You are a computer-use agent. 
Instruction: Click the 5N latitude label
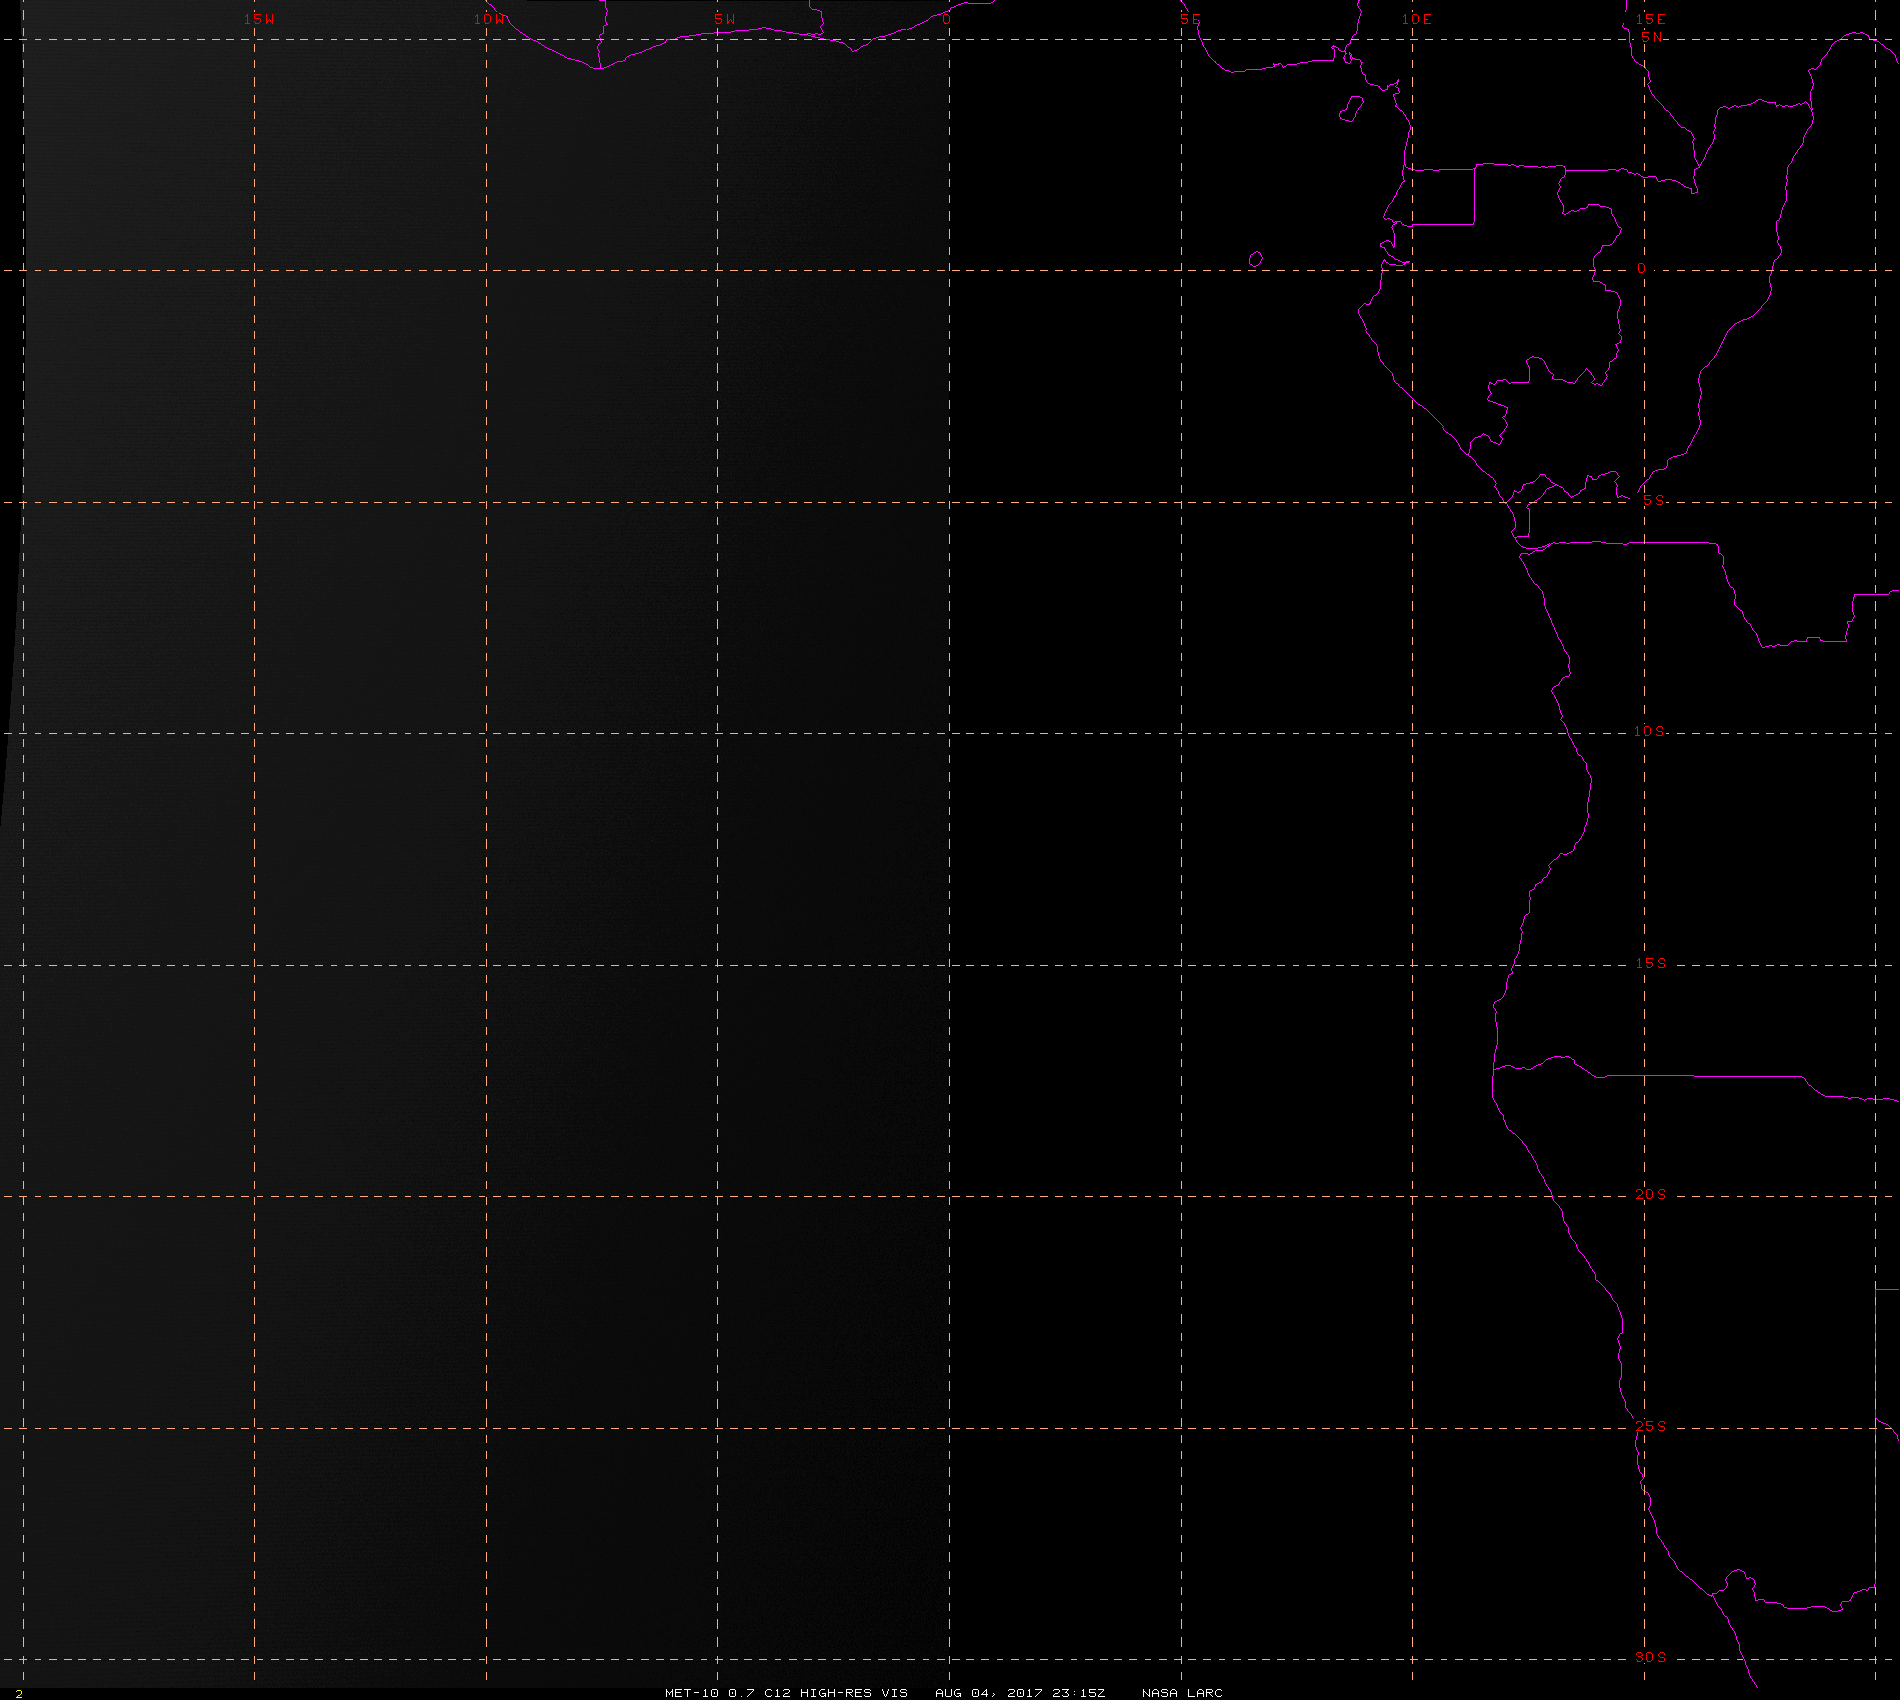(x=1652, y=37)
